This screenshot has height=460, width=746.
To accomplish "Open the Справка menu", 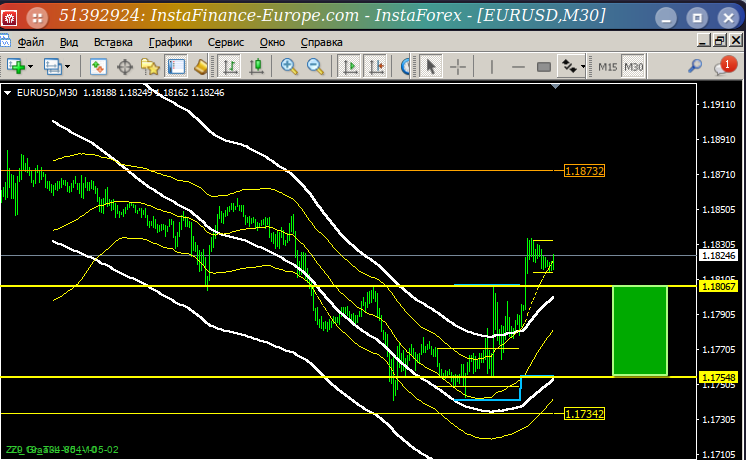I will point(322,42).
